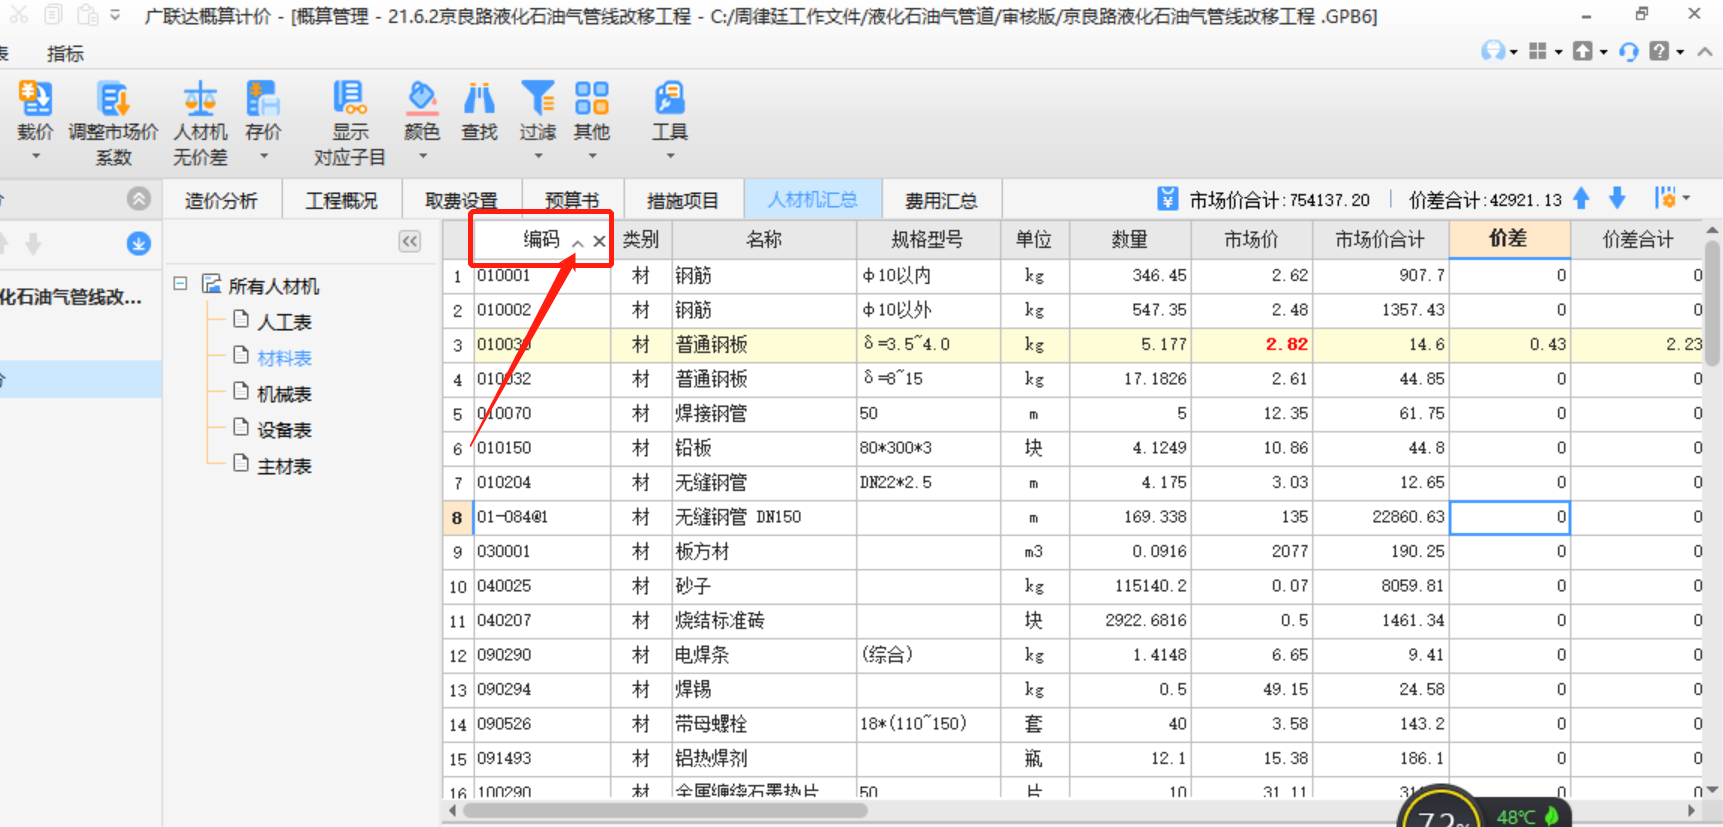Select 所有人材机 root node

pyautogui.click(x=273, y=286)
